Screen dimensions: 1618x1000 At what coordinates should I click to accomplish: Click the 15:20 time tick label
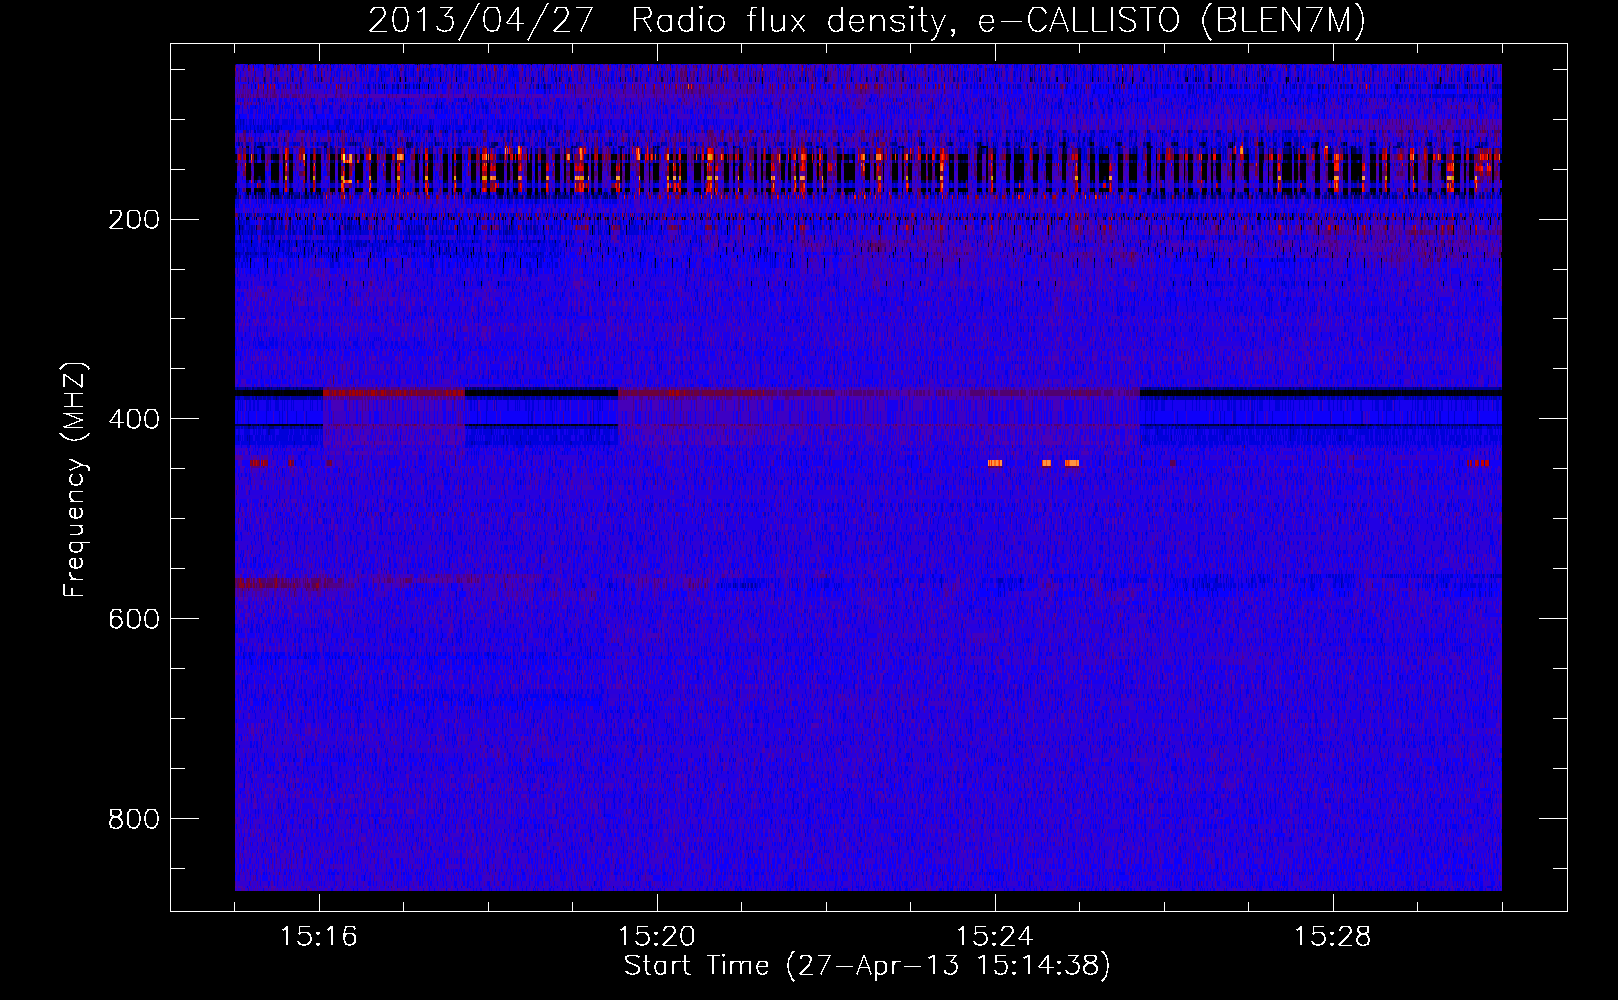(x=657, y=937)
